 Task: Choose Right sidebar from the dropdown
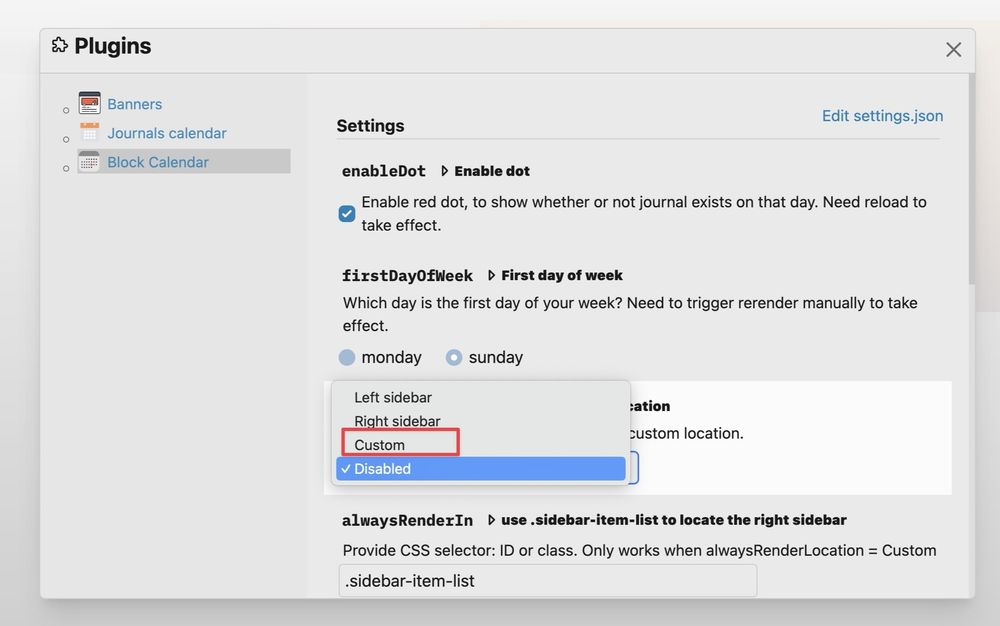coord(480,421)
